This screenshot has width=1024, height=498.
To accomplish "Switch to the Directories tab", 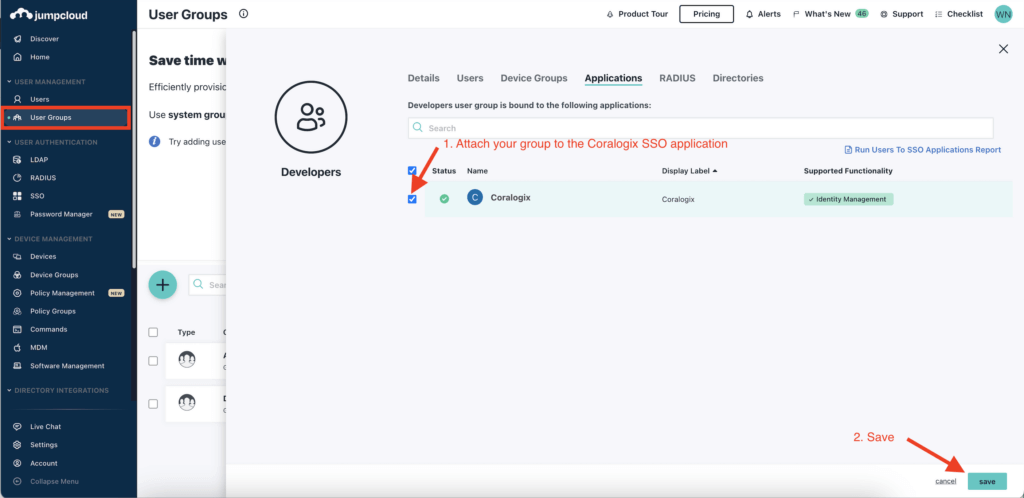I will 738,78.
